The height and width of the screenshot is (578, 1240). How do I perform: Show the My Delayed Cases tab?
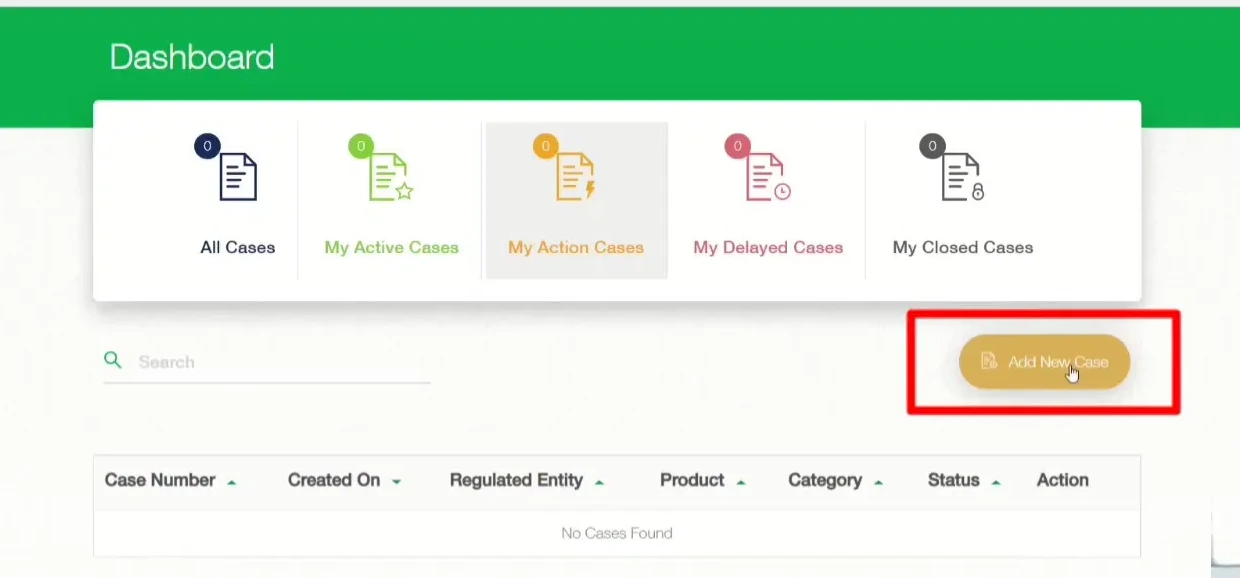click(x=768, y=200)
